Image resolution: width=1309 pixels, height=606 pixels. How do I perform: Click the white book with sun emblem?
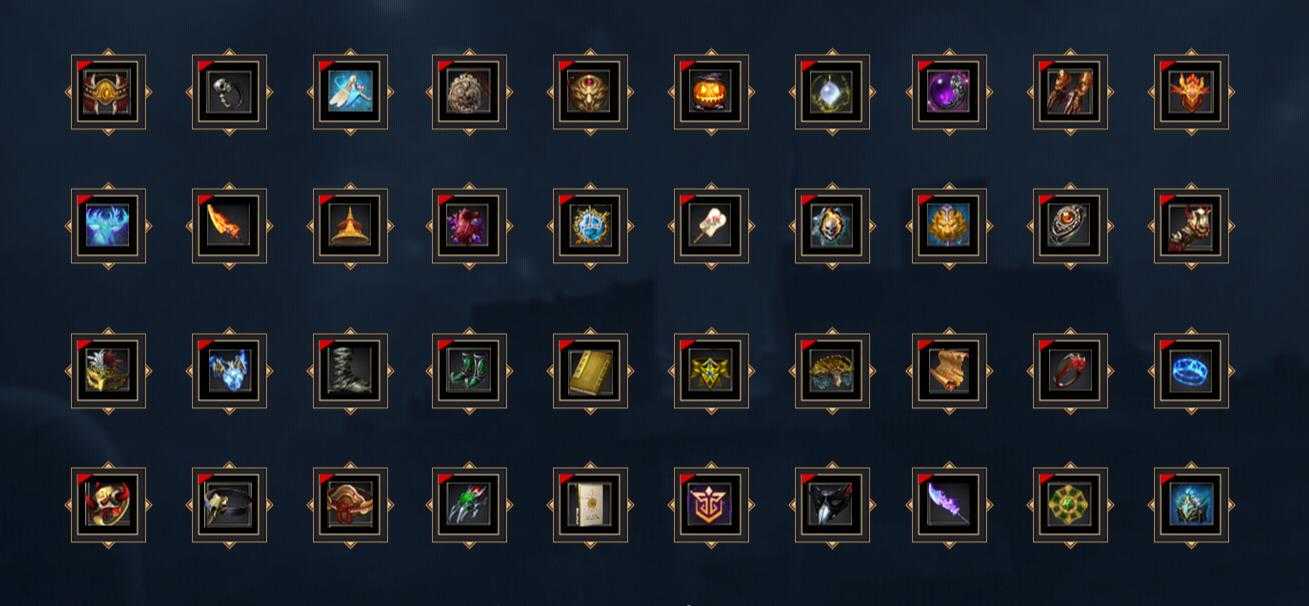click(x=590, y=505)
